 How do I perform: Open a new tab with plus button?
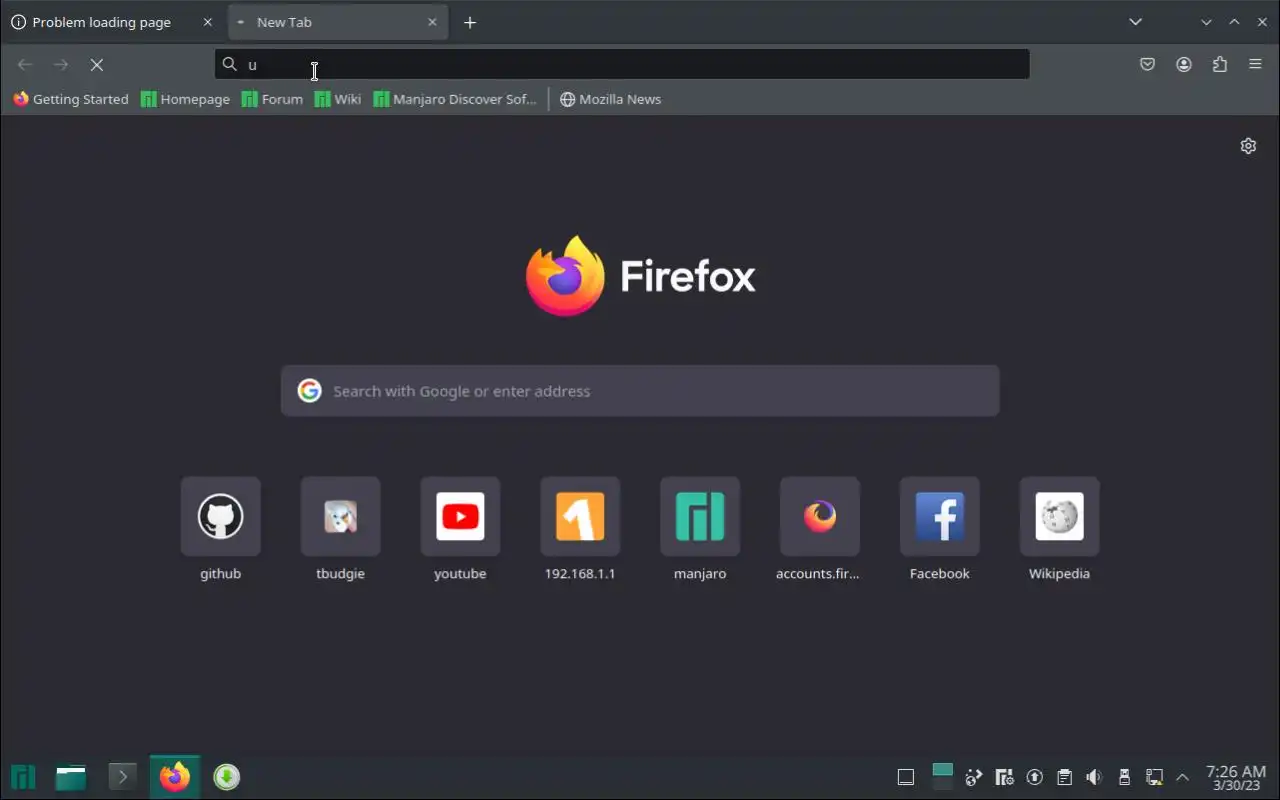(470, 22)
